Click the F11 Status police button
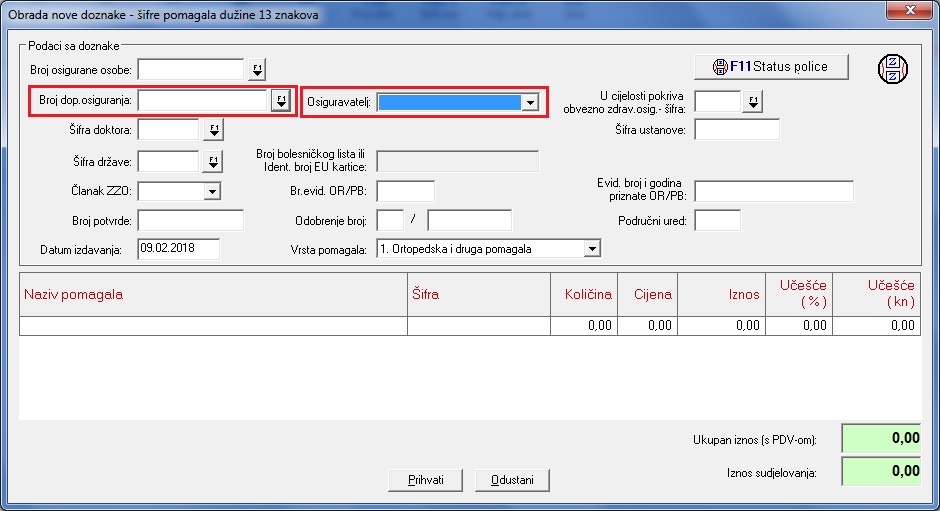Image resolution: width=940 pixels, height=511 pixels. 771,67
